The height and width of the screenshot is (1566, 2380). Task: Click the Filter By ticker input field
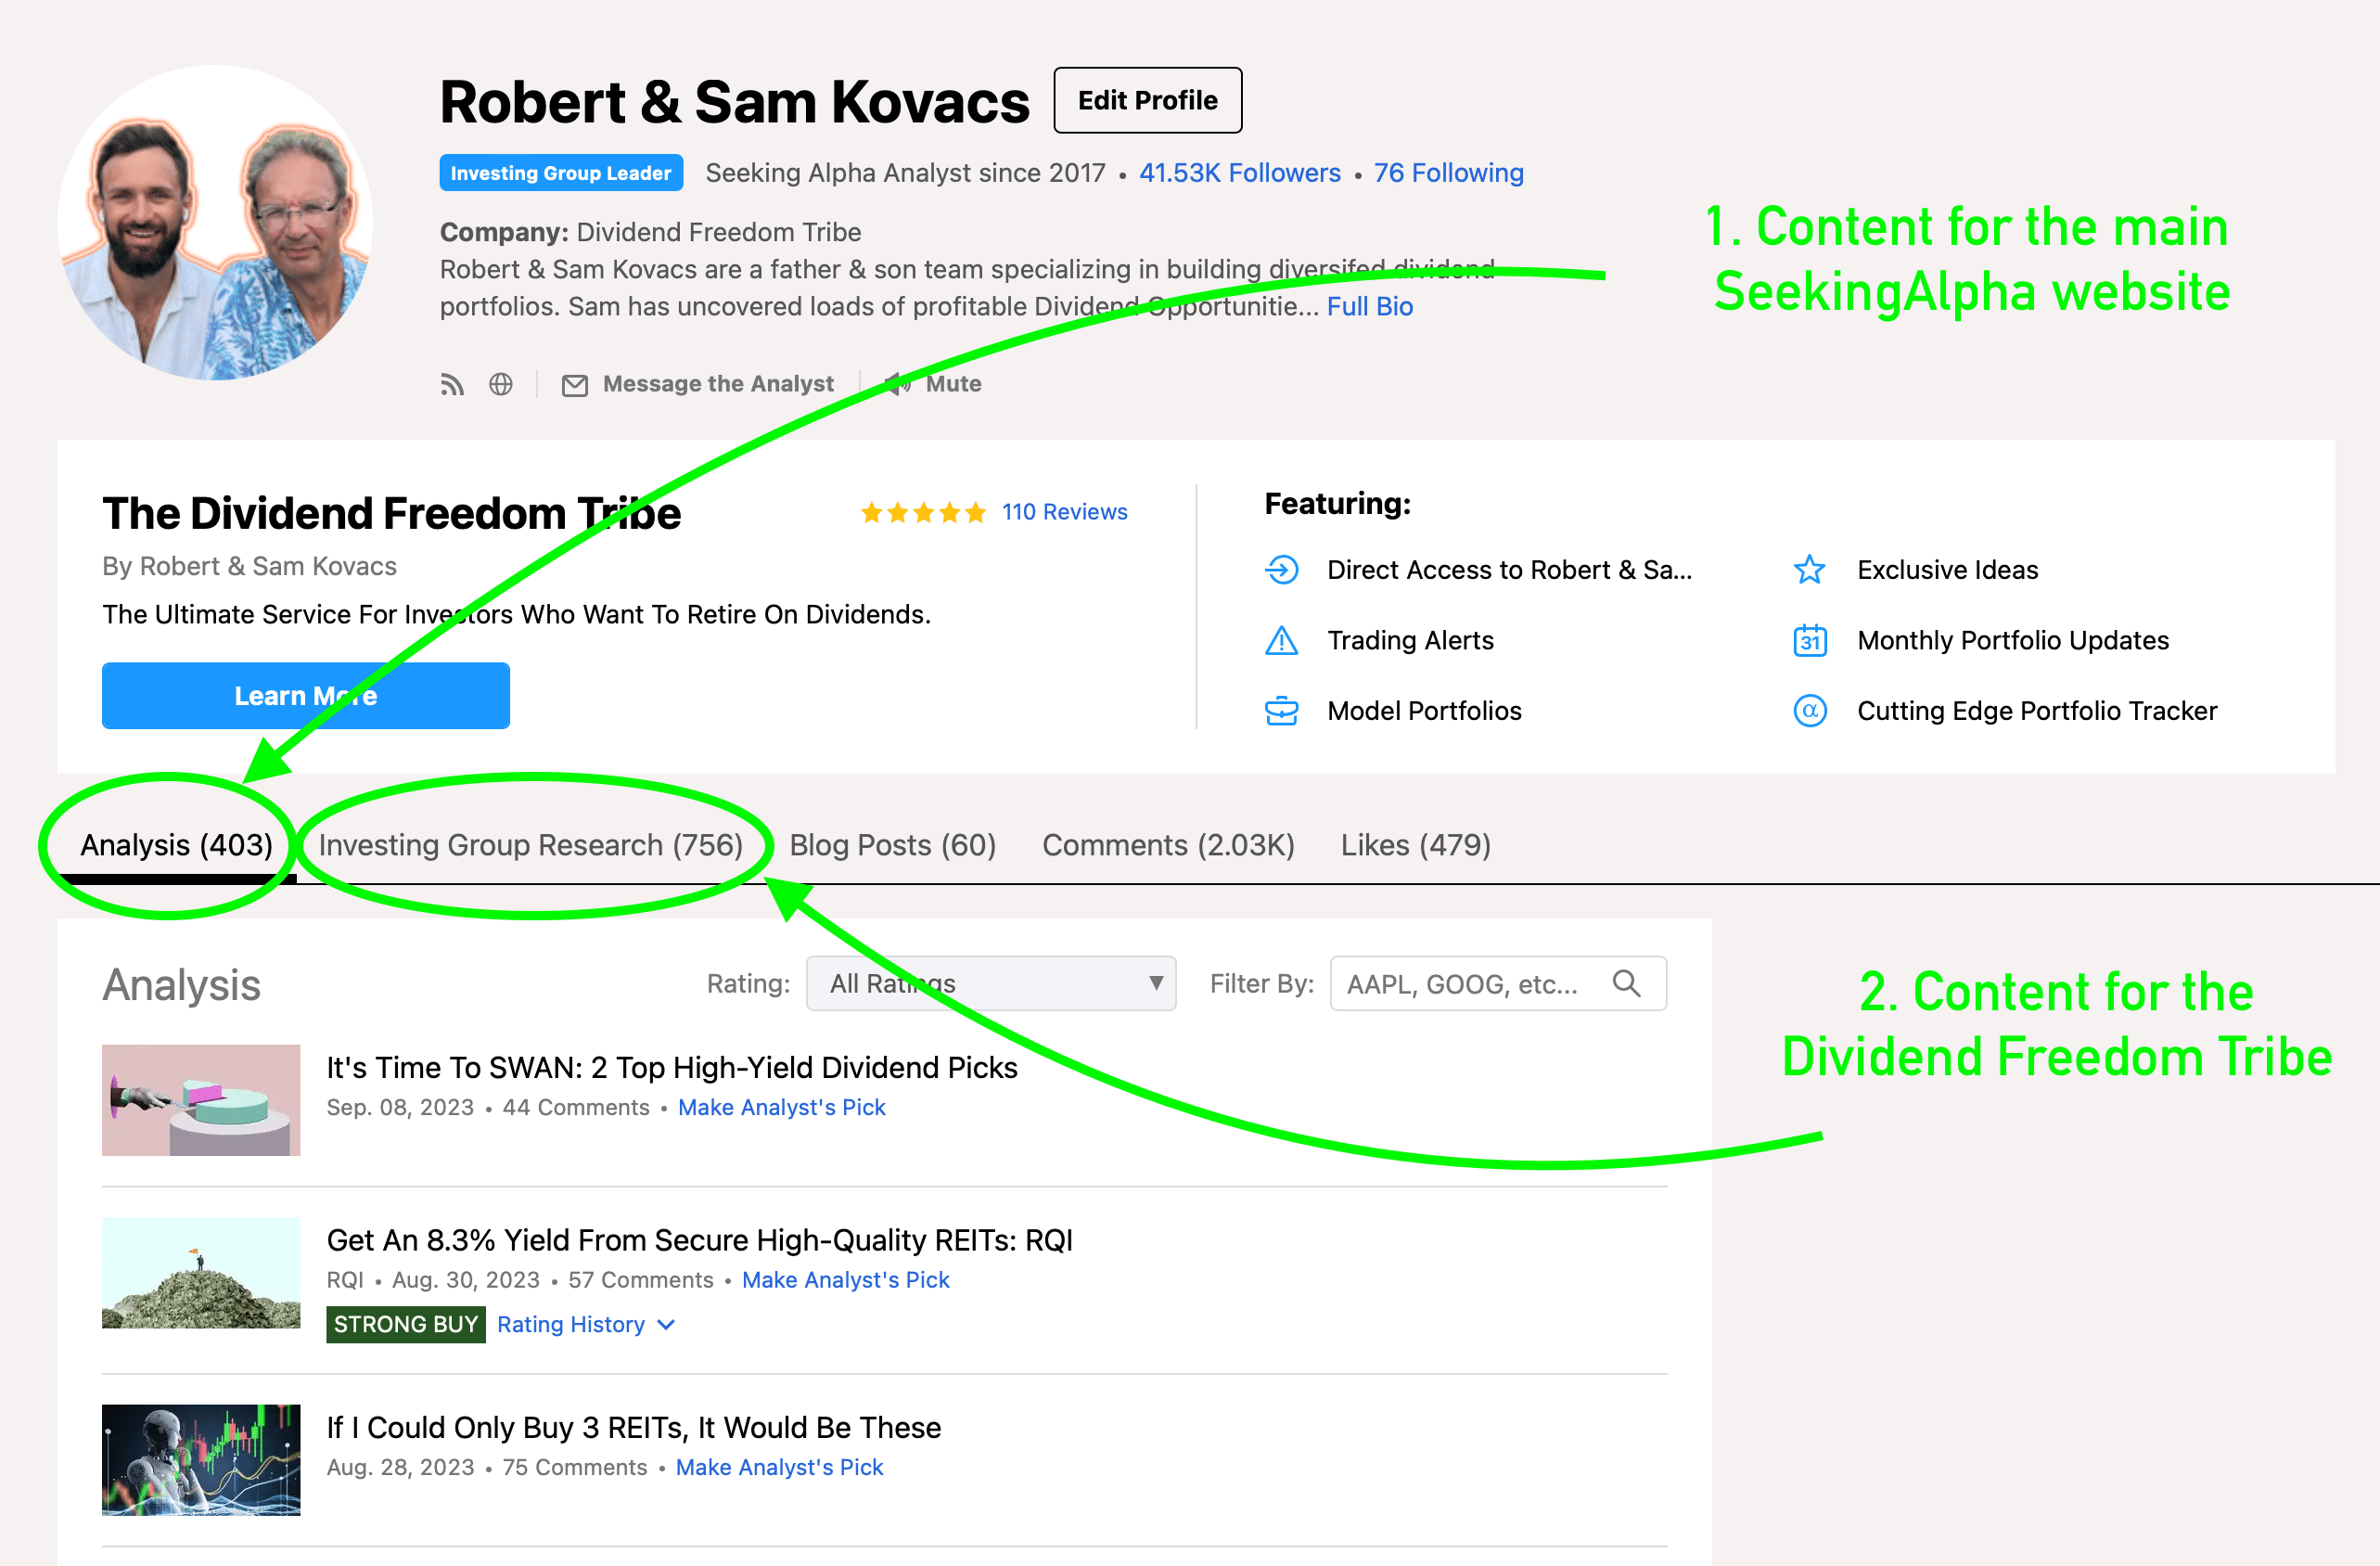(x=1470, y=983)
